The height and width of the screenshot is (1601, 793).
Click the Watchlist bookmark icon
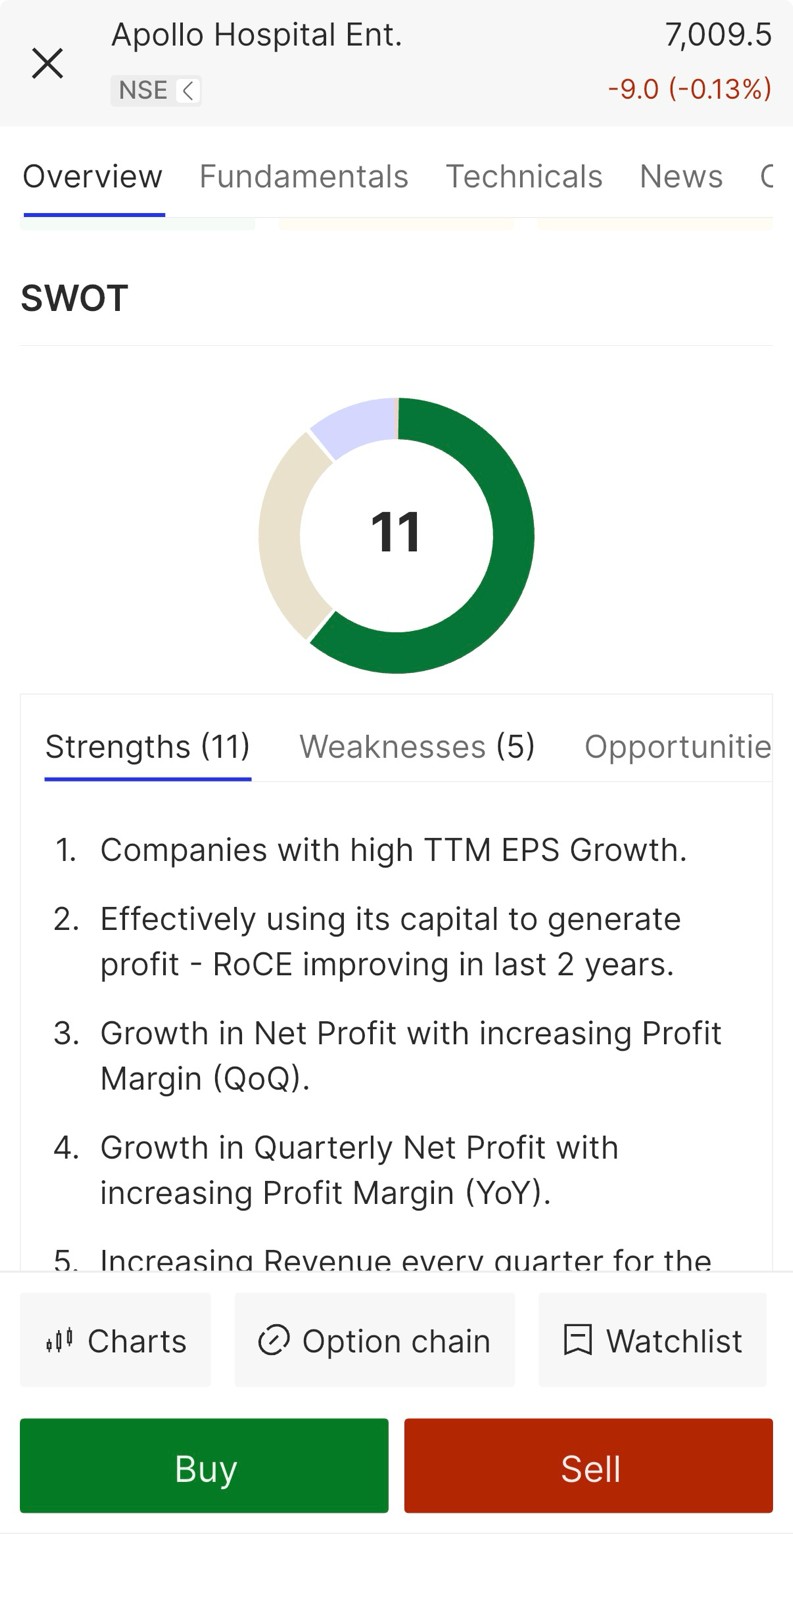point(577,1340)
